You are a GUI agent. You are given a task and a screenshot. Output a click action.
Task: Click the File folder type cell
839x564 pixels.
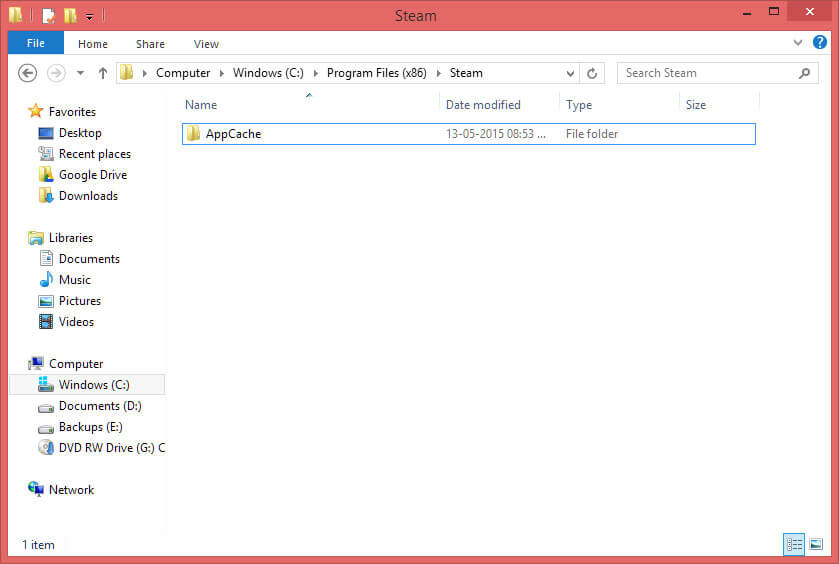pyautogui.click(x=592, y=134)
